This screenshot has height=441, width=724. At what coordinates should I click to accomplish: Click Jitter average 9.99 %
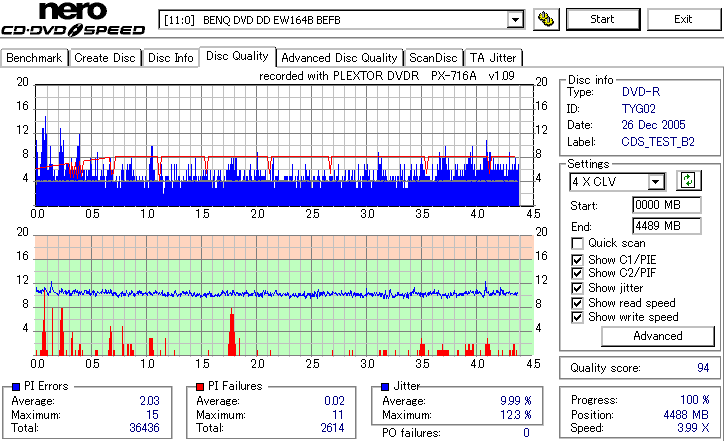pos(516,401)
